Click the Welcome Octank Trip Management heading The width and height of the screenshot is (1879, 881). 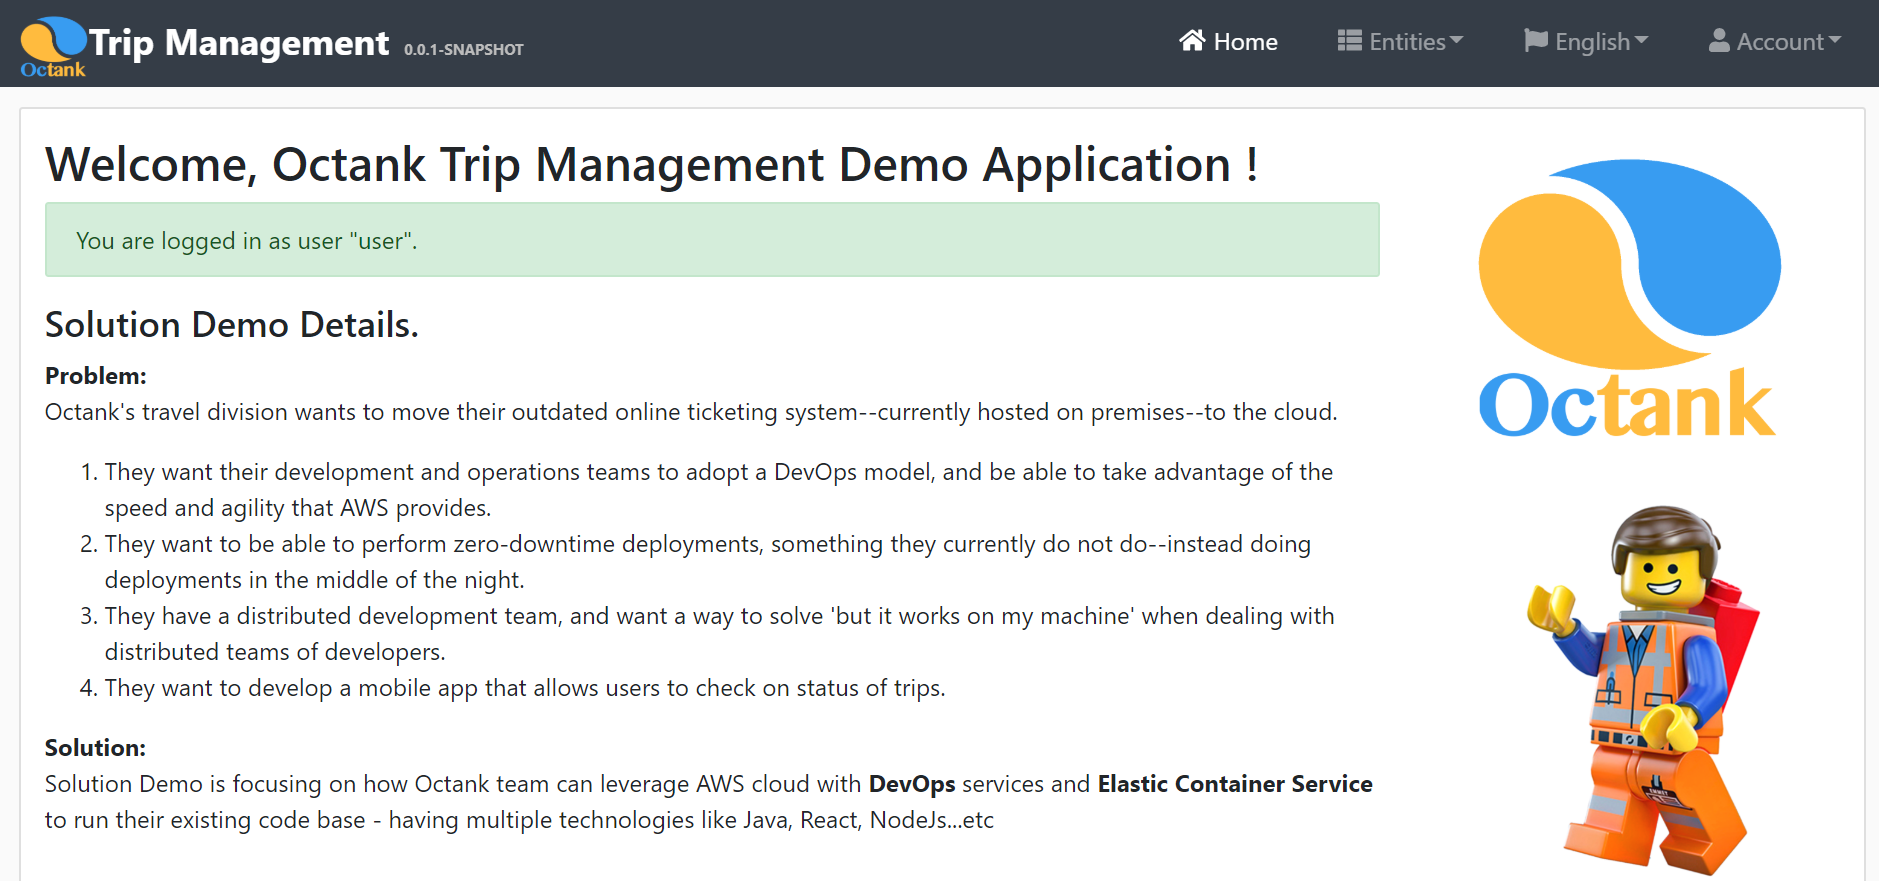(x=652, y=165)
